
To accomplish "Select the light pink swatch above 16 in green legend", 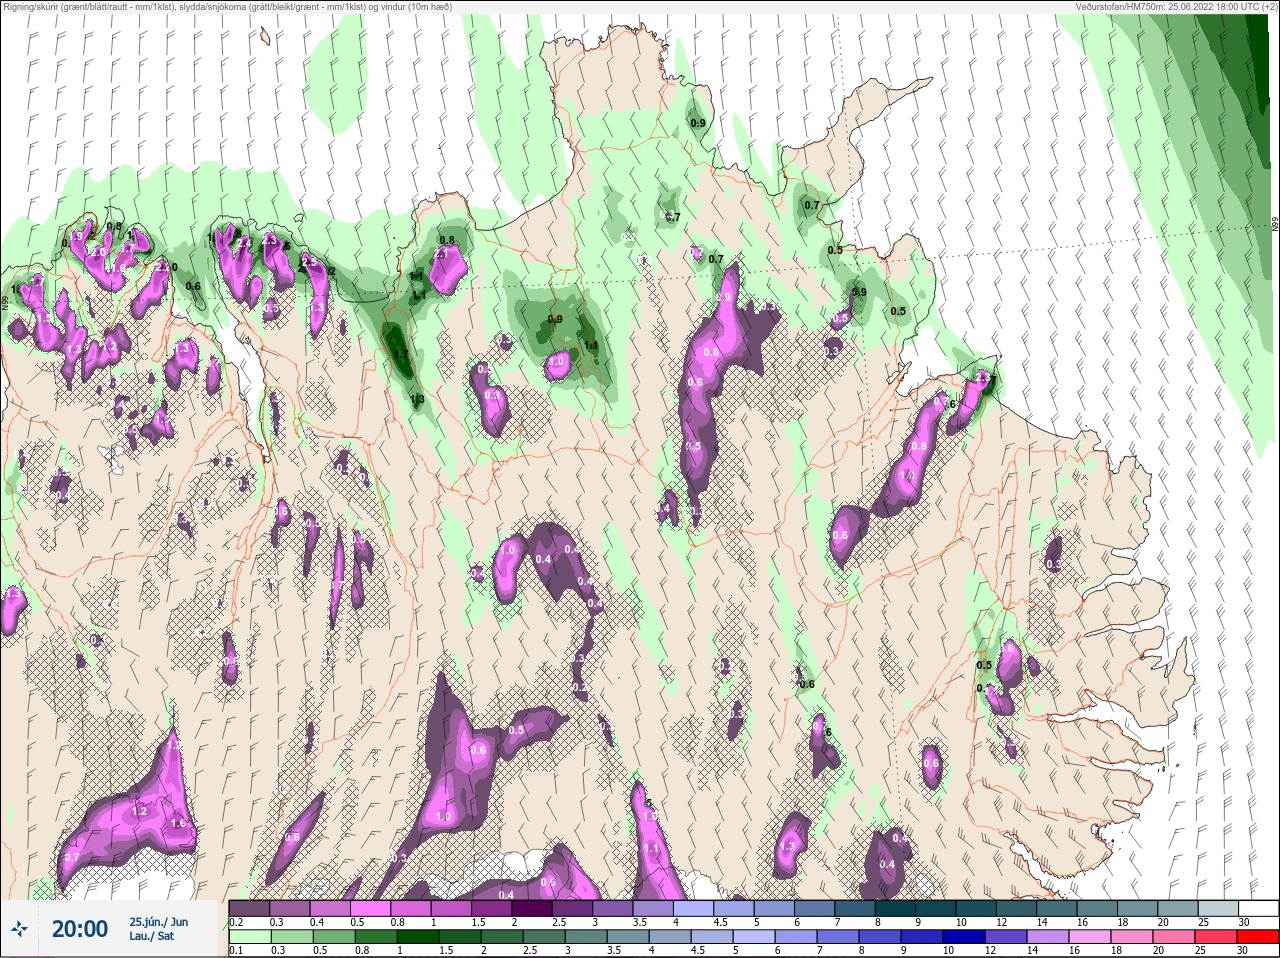I will click(1090, 936).
